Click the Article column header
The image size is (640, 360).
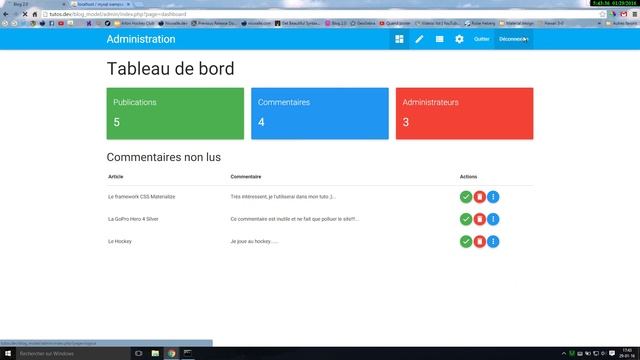[116, 177]
